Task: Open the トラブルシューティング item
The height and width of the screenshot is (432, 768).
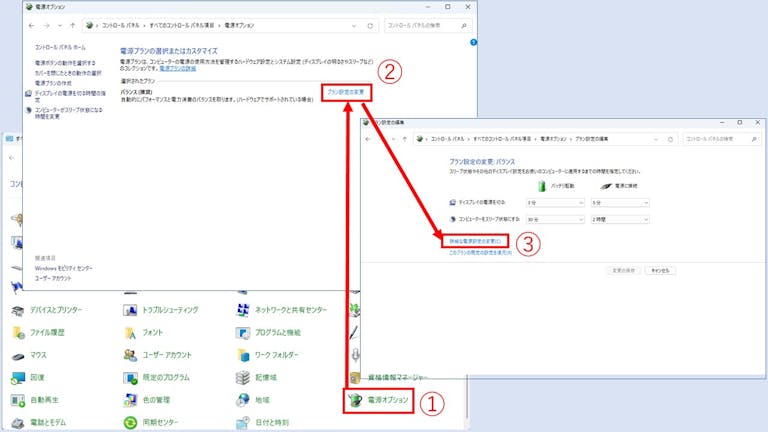Action: pyautogui.click(x=161, y=310)
